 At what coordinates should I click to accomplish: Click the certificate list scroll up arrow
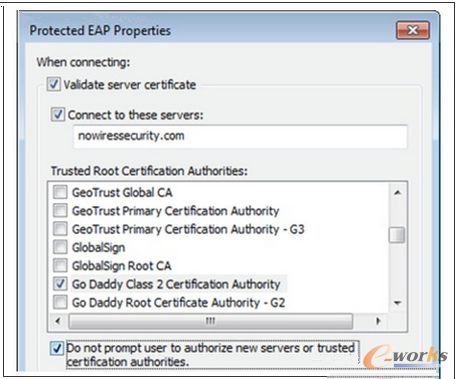tap(397, 193)
